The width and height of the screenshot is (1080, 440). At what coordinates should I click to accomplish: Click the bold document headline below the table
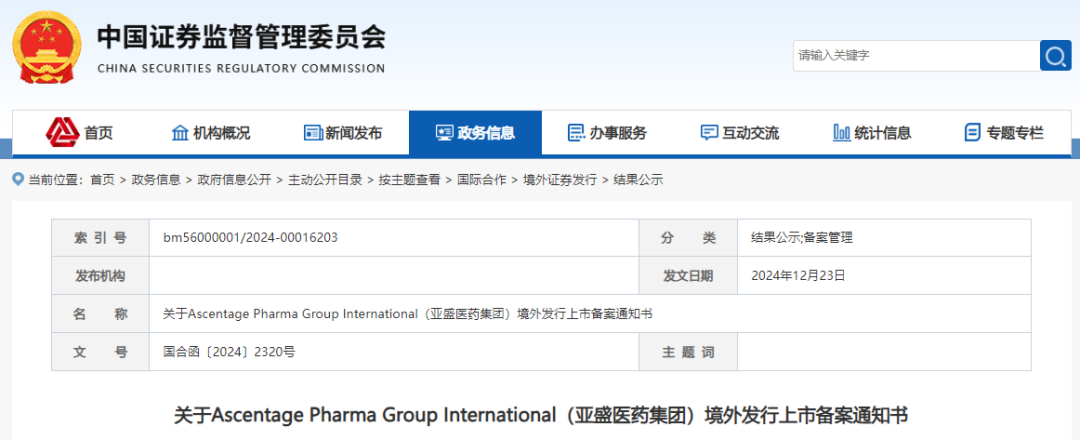click(541, 416)
